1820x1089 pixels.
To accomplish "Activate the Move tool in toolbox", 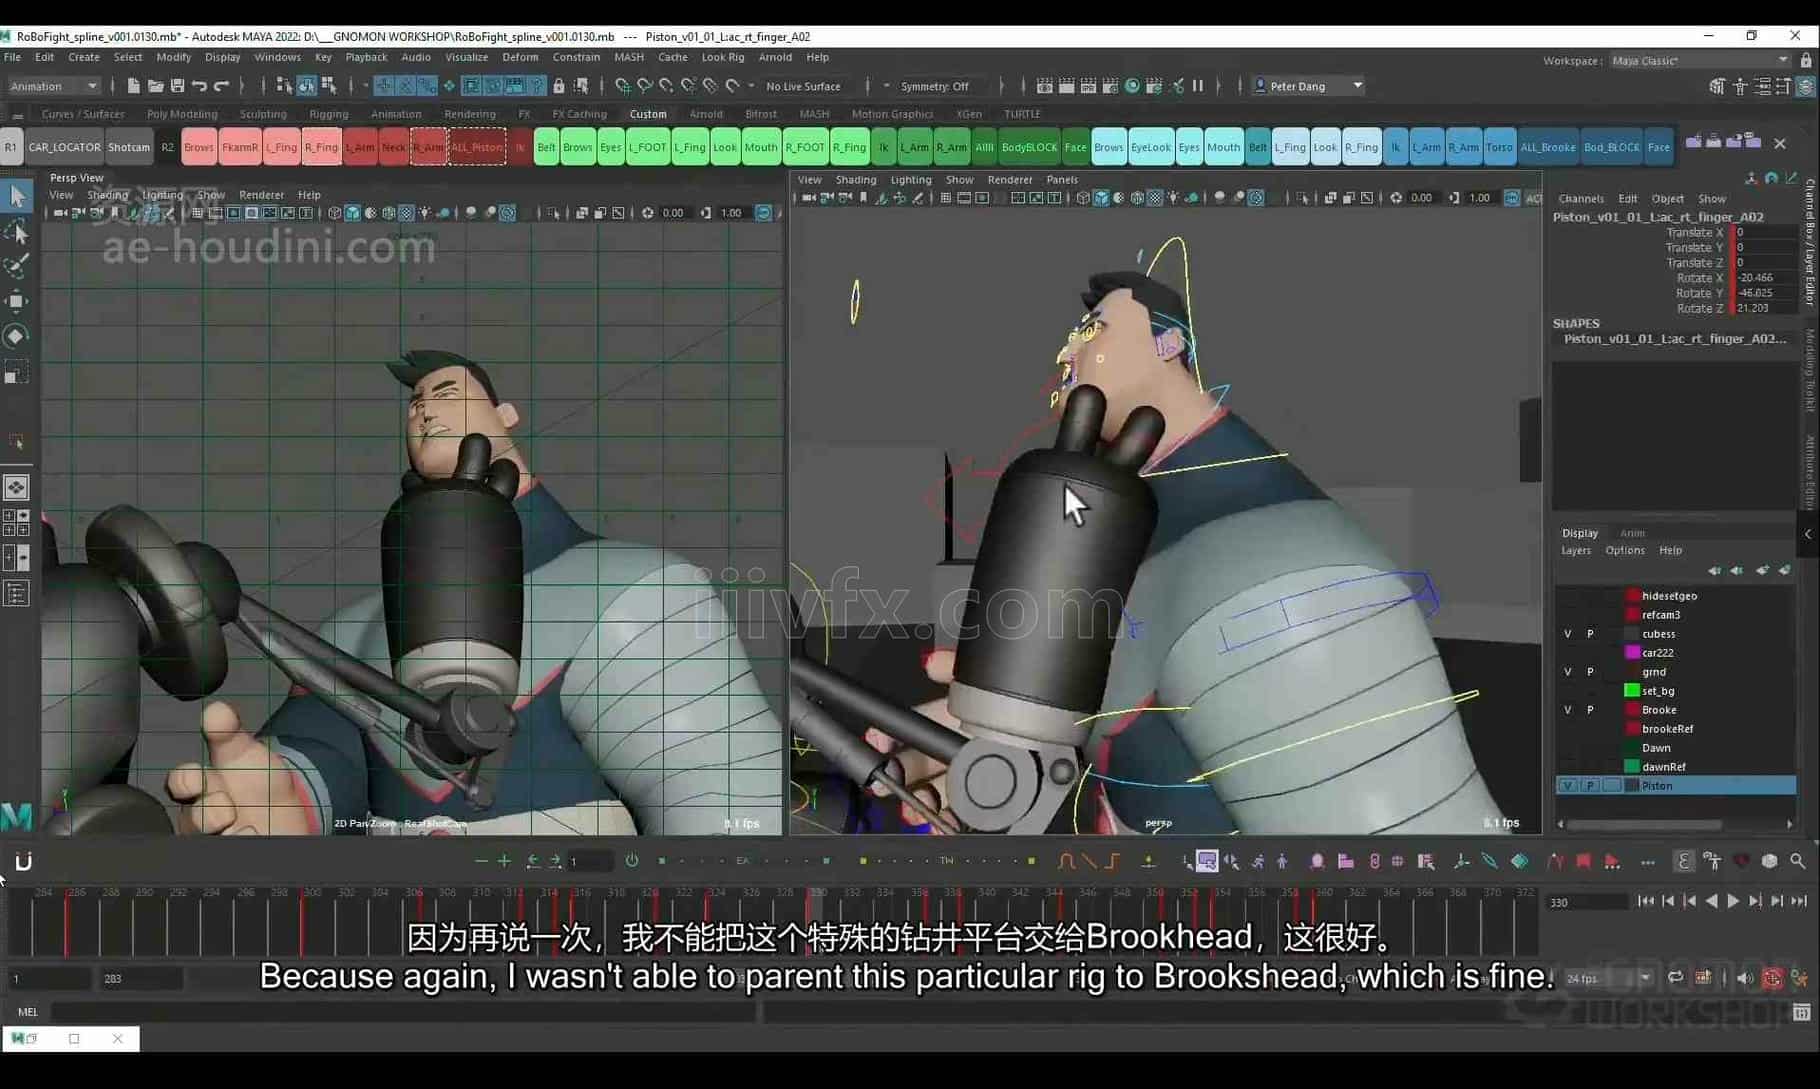I will pyautogui.click(x=17, y=301).
